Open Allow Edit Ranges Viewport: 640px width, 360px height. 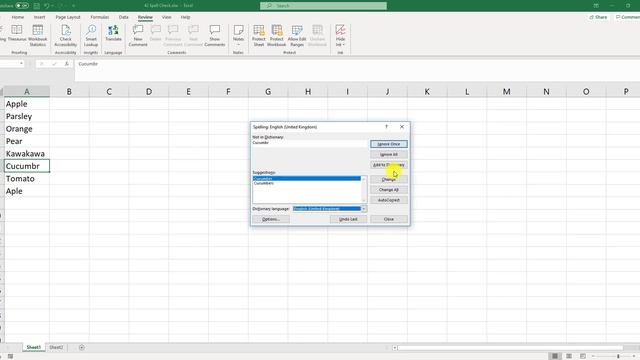pyautogui.click(x=297, y=35)
